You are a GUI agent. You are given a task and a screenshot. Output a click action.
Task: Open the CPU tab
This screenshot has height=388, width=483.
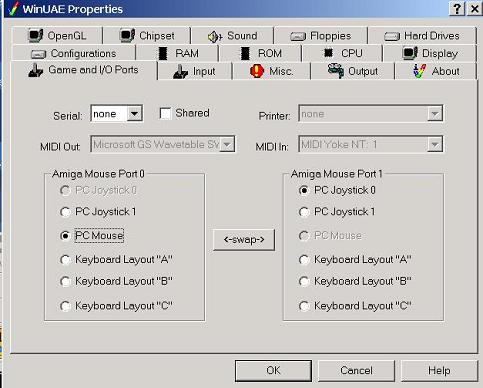342,53
